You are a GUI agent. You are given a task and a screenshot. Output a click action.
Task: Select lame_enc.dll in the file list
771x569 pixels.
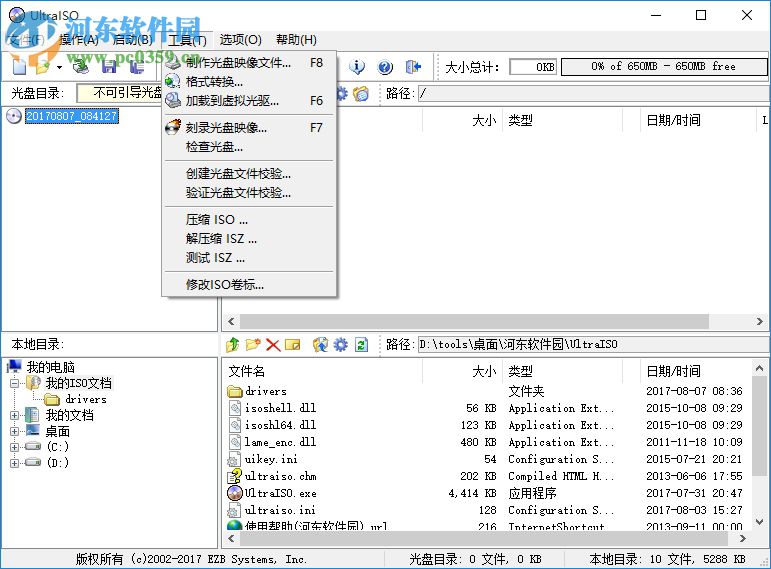tap(280, 442)
